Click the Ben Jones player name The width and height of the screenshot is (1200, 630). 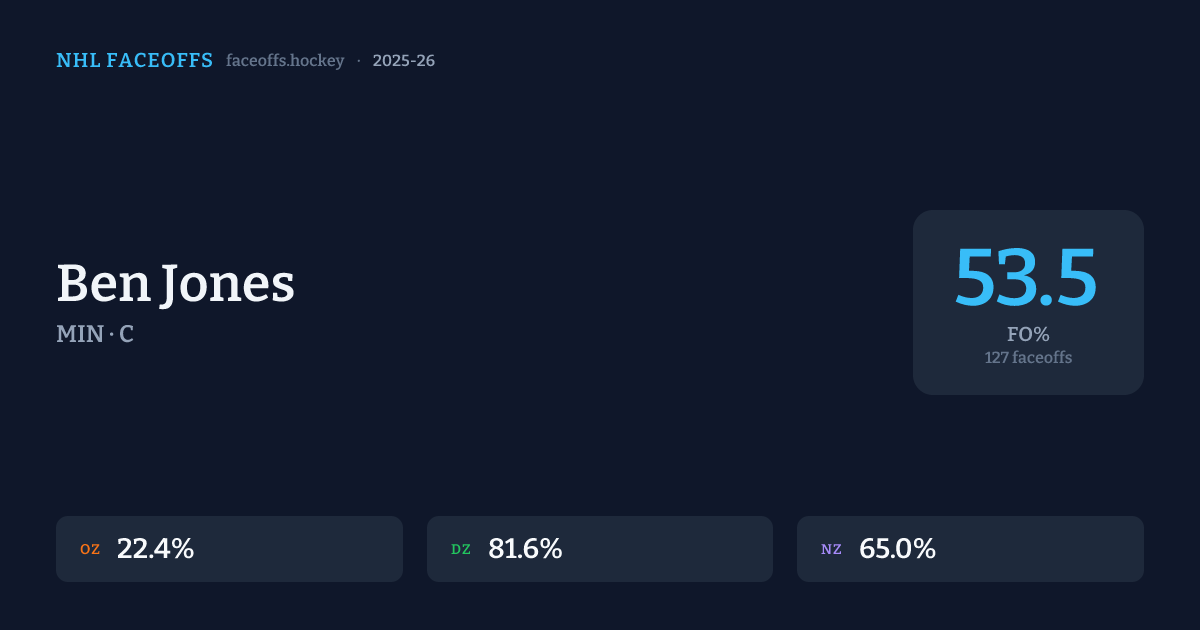[175, 283]
